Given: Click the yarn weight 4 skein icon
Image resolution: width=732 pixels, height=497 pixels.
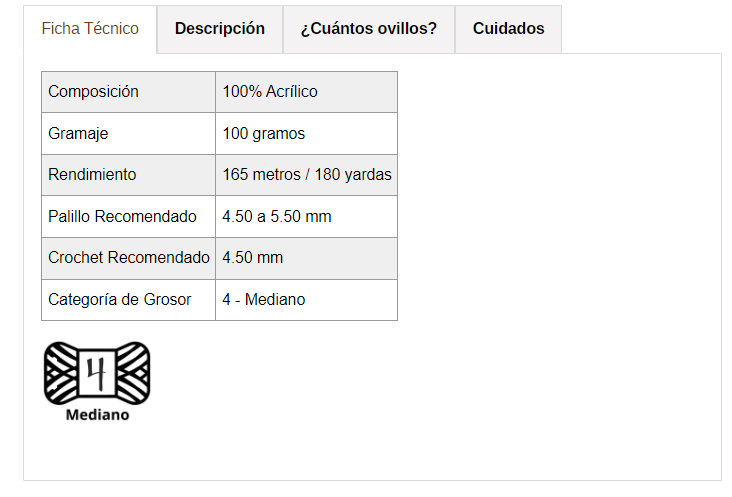Looking at the screenshot, I should tap(97, 373).
